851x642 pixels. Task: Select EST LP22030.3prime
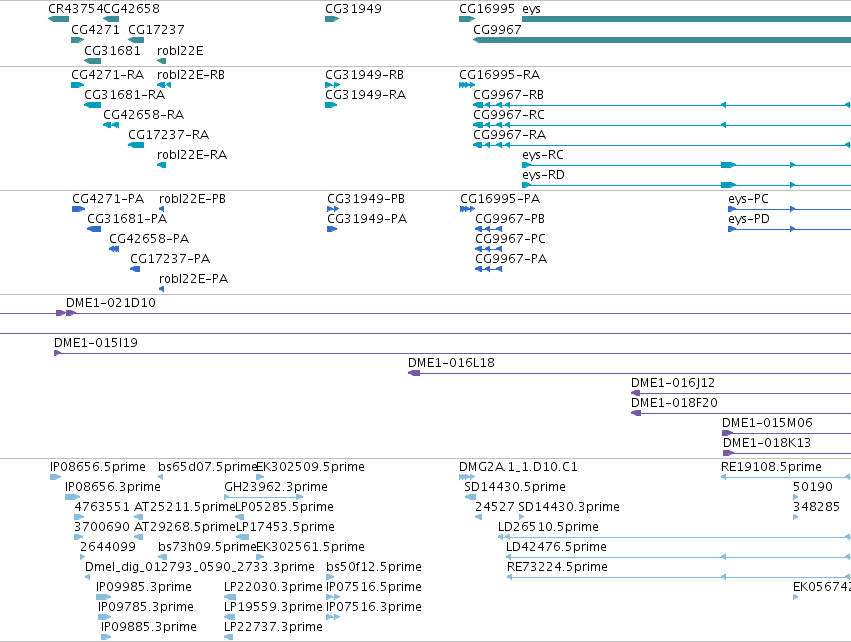pos(273,588)
